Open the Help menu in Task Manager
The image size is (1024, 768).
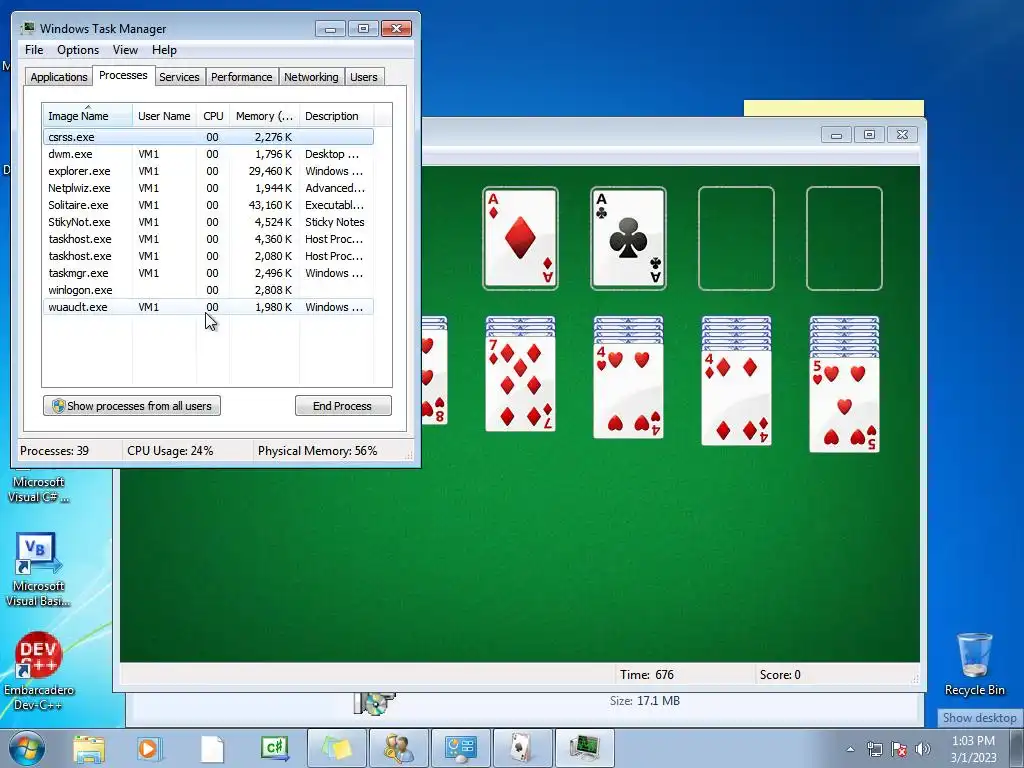pyautogui.click(x=164, y=50)
